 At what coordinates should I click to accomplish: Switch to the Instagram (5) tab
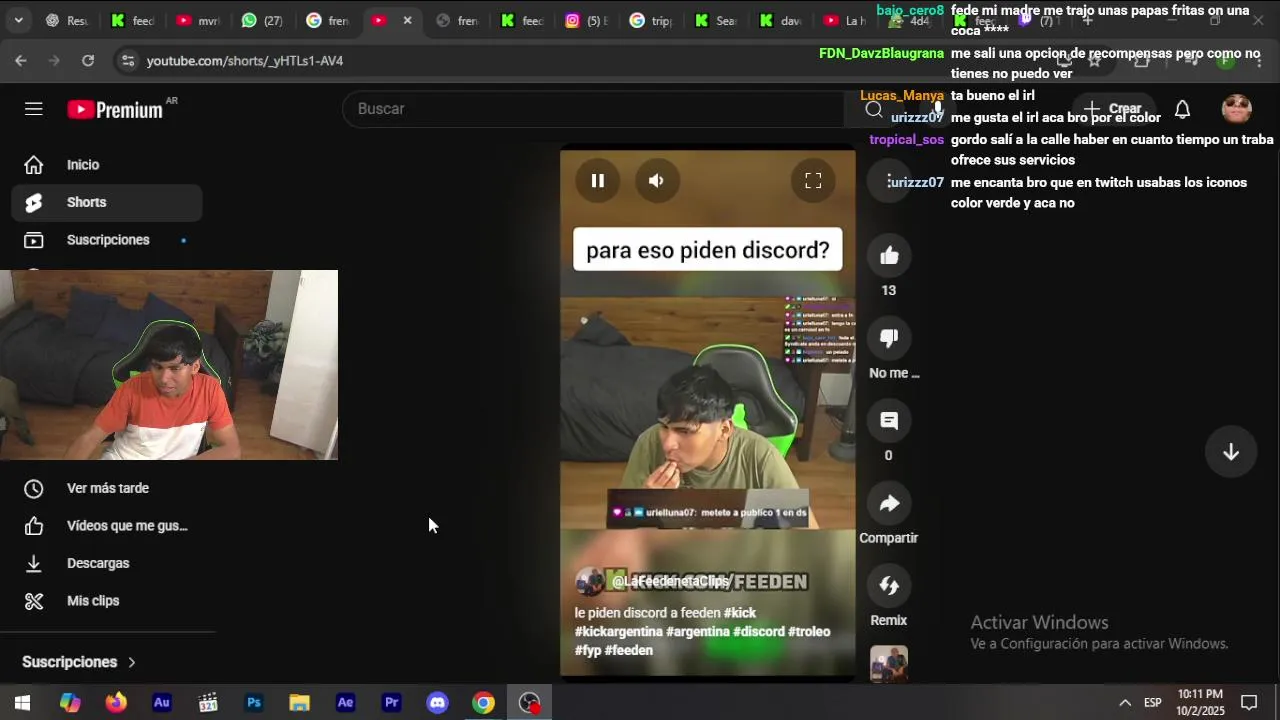(586, 20)
